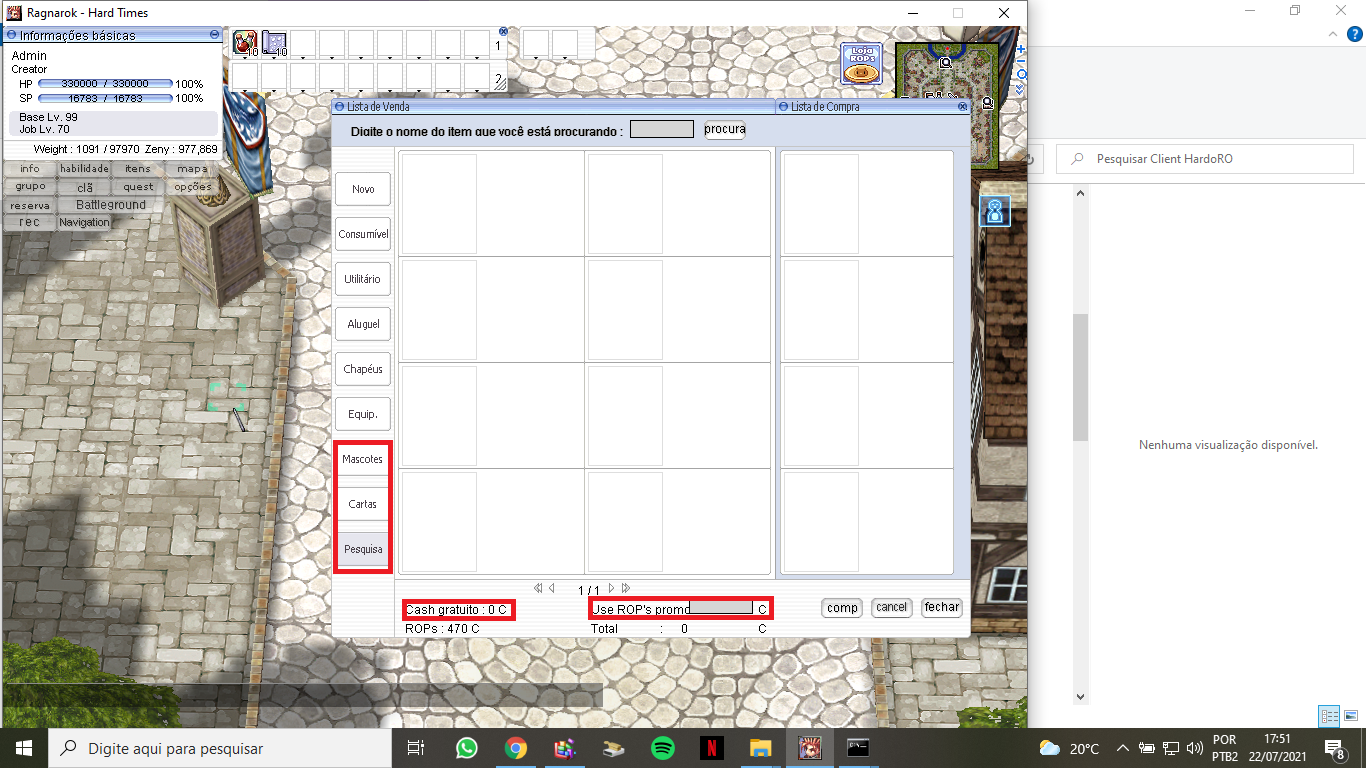Click the blue character status icon on the right
The image size is (1366, 768).
tap(995, 211)
